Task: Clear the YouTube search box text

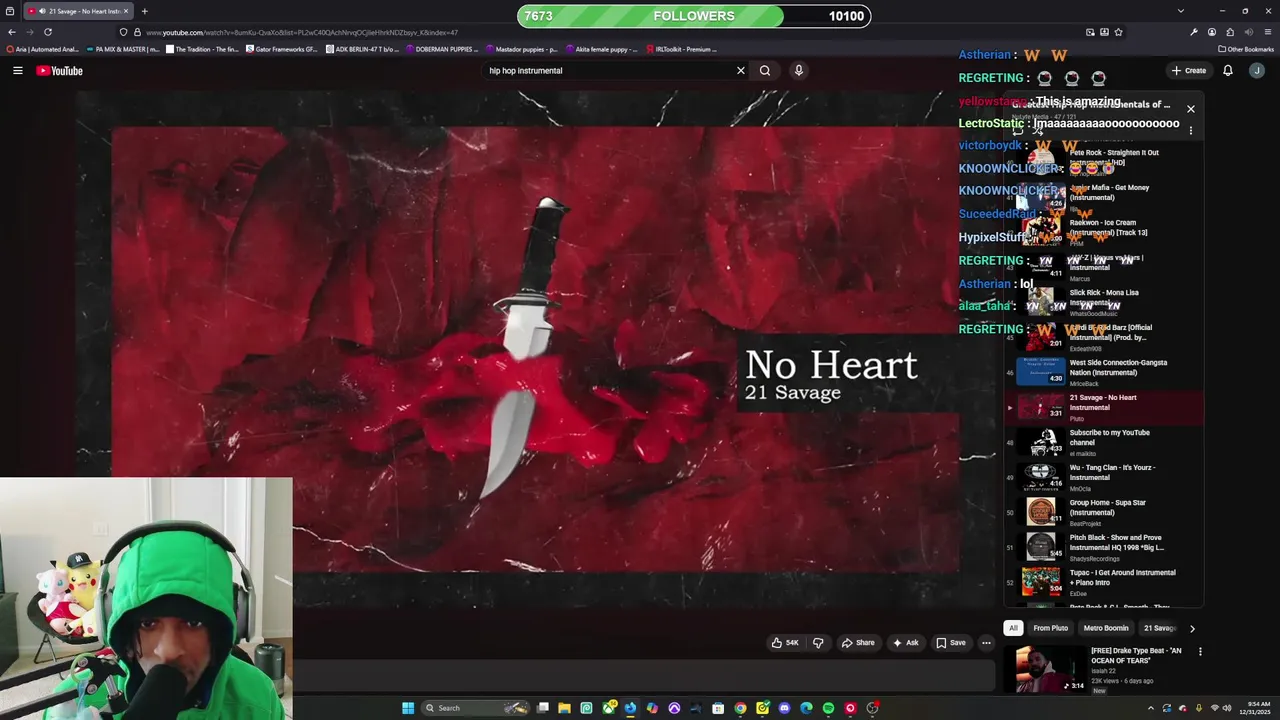Action: click(741, 70)
